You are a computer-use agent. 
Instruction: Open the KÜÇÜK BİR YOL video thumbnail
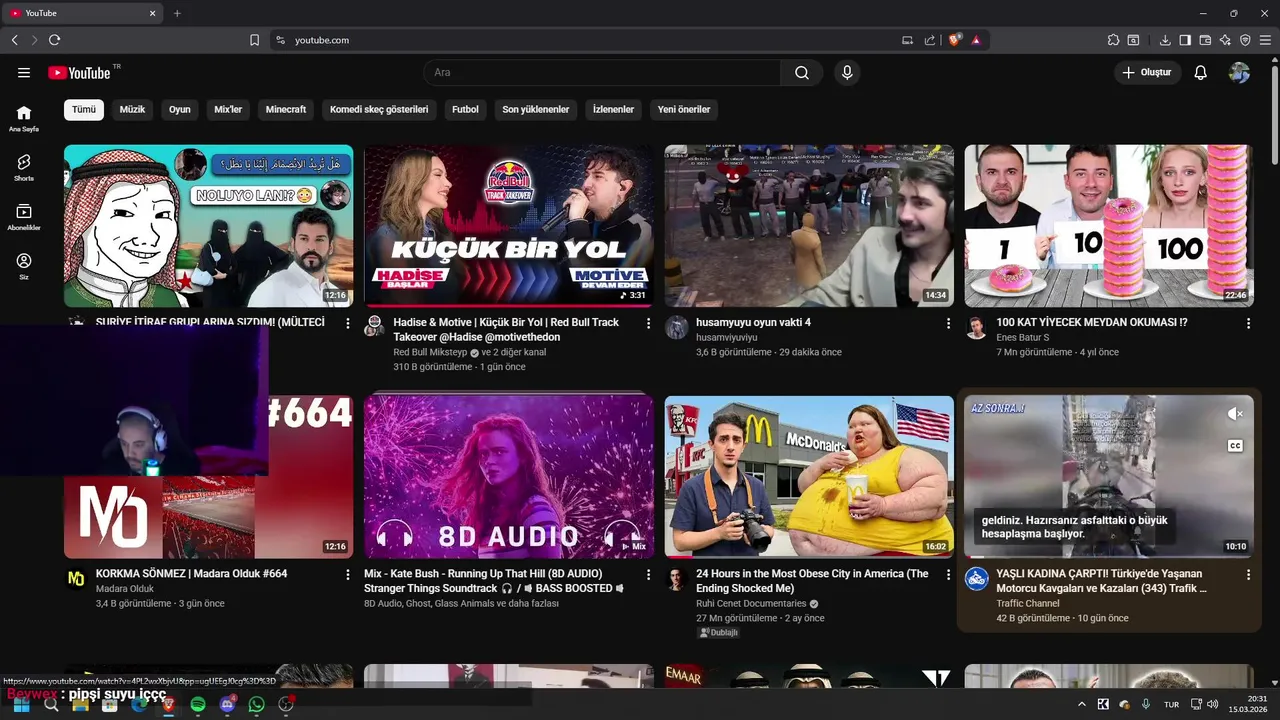[x=509, y=226]
